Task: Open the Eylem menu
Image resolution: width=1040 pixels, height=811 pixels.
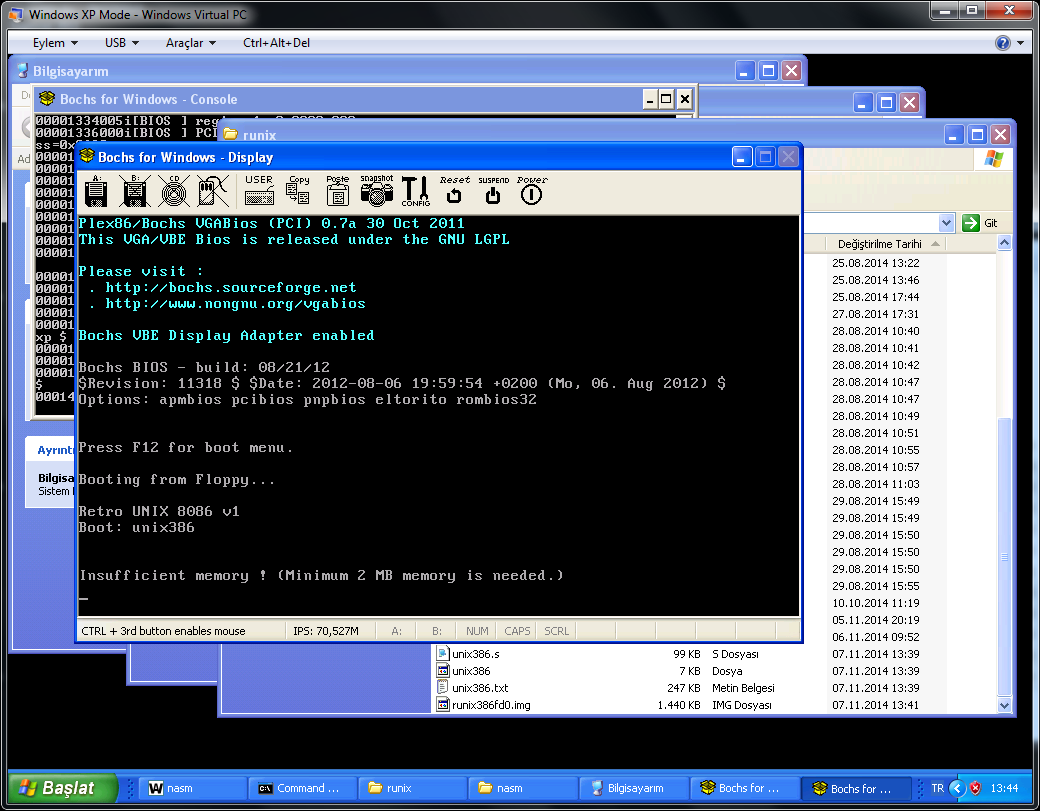Action: tap(55, 42)
